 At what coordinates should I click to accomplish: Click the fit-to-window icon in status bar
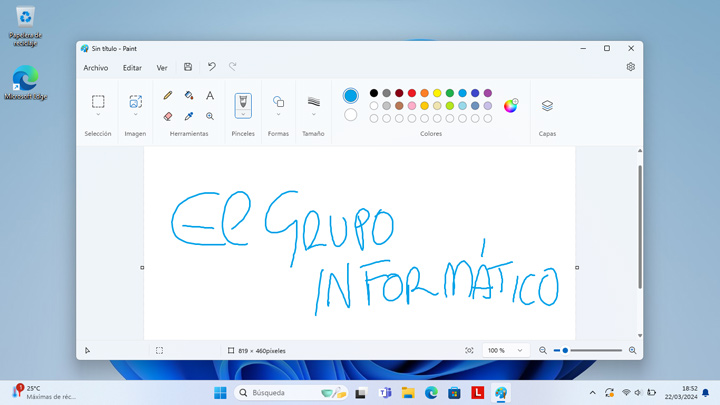pyautogui.click(x=469, y=350)
